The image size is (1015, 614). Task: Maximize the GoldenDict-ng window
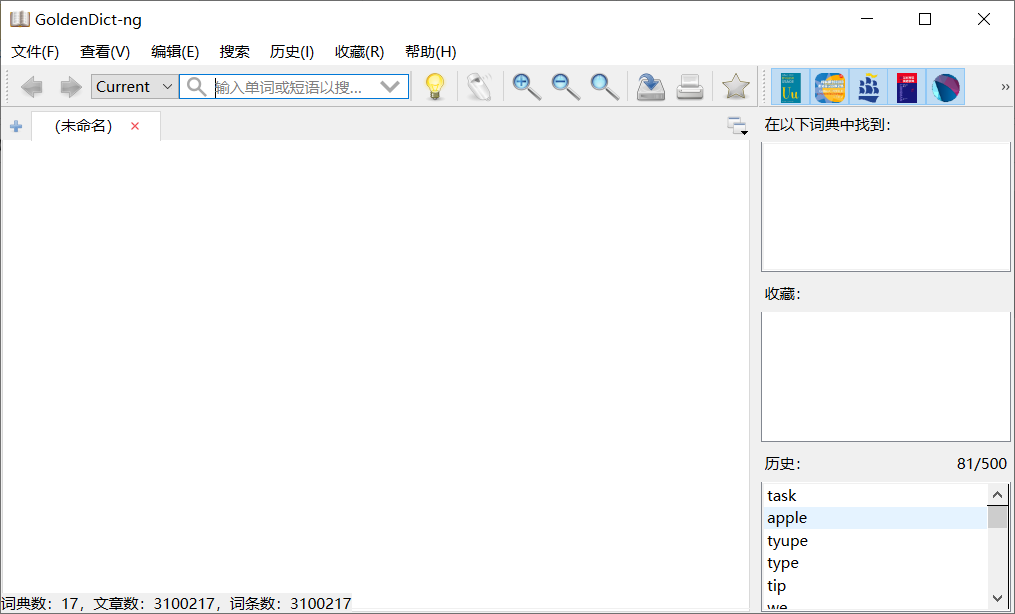[925, 19]
